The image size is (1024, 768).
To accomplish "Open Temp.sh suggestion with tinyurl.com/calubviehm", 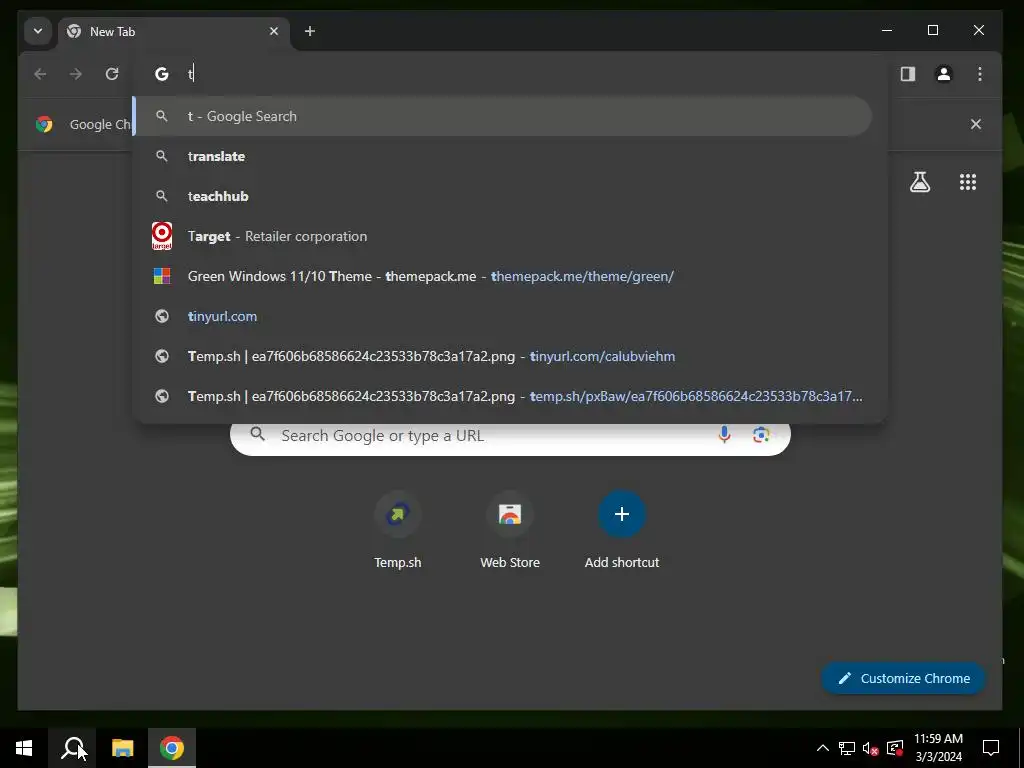I will pyautogui.click(x=502, y=356).
